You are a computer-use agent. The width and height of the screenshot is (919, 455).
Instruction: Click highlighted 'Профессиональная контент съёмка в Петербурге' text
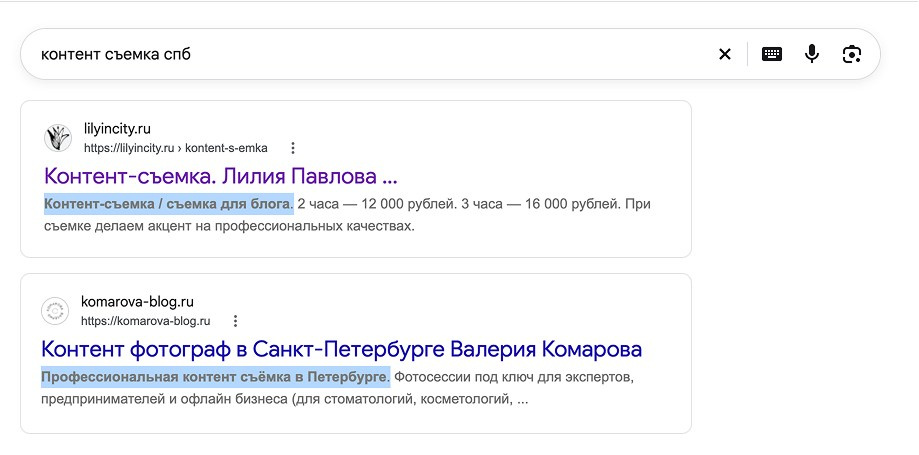[x=215, y=377]
